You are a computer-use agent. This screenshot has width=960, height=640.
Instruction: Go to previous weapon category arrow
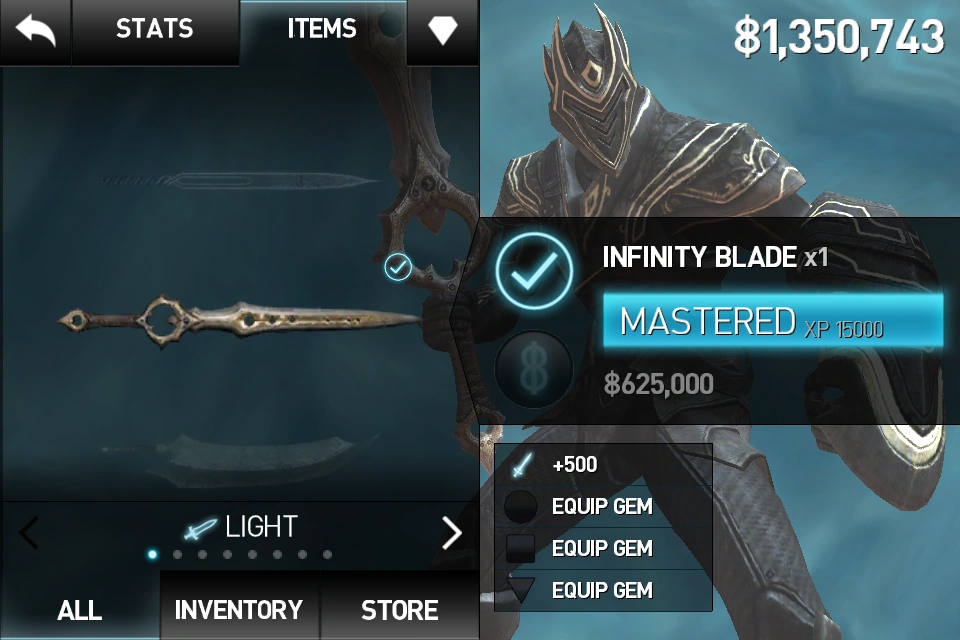pyautogui.click(x=29, y=533)
